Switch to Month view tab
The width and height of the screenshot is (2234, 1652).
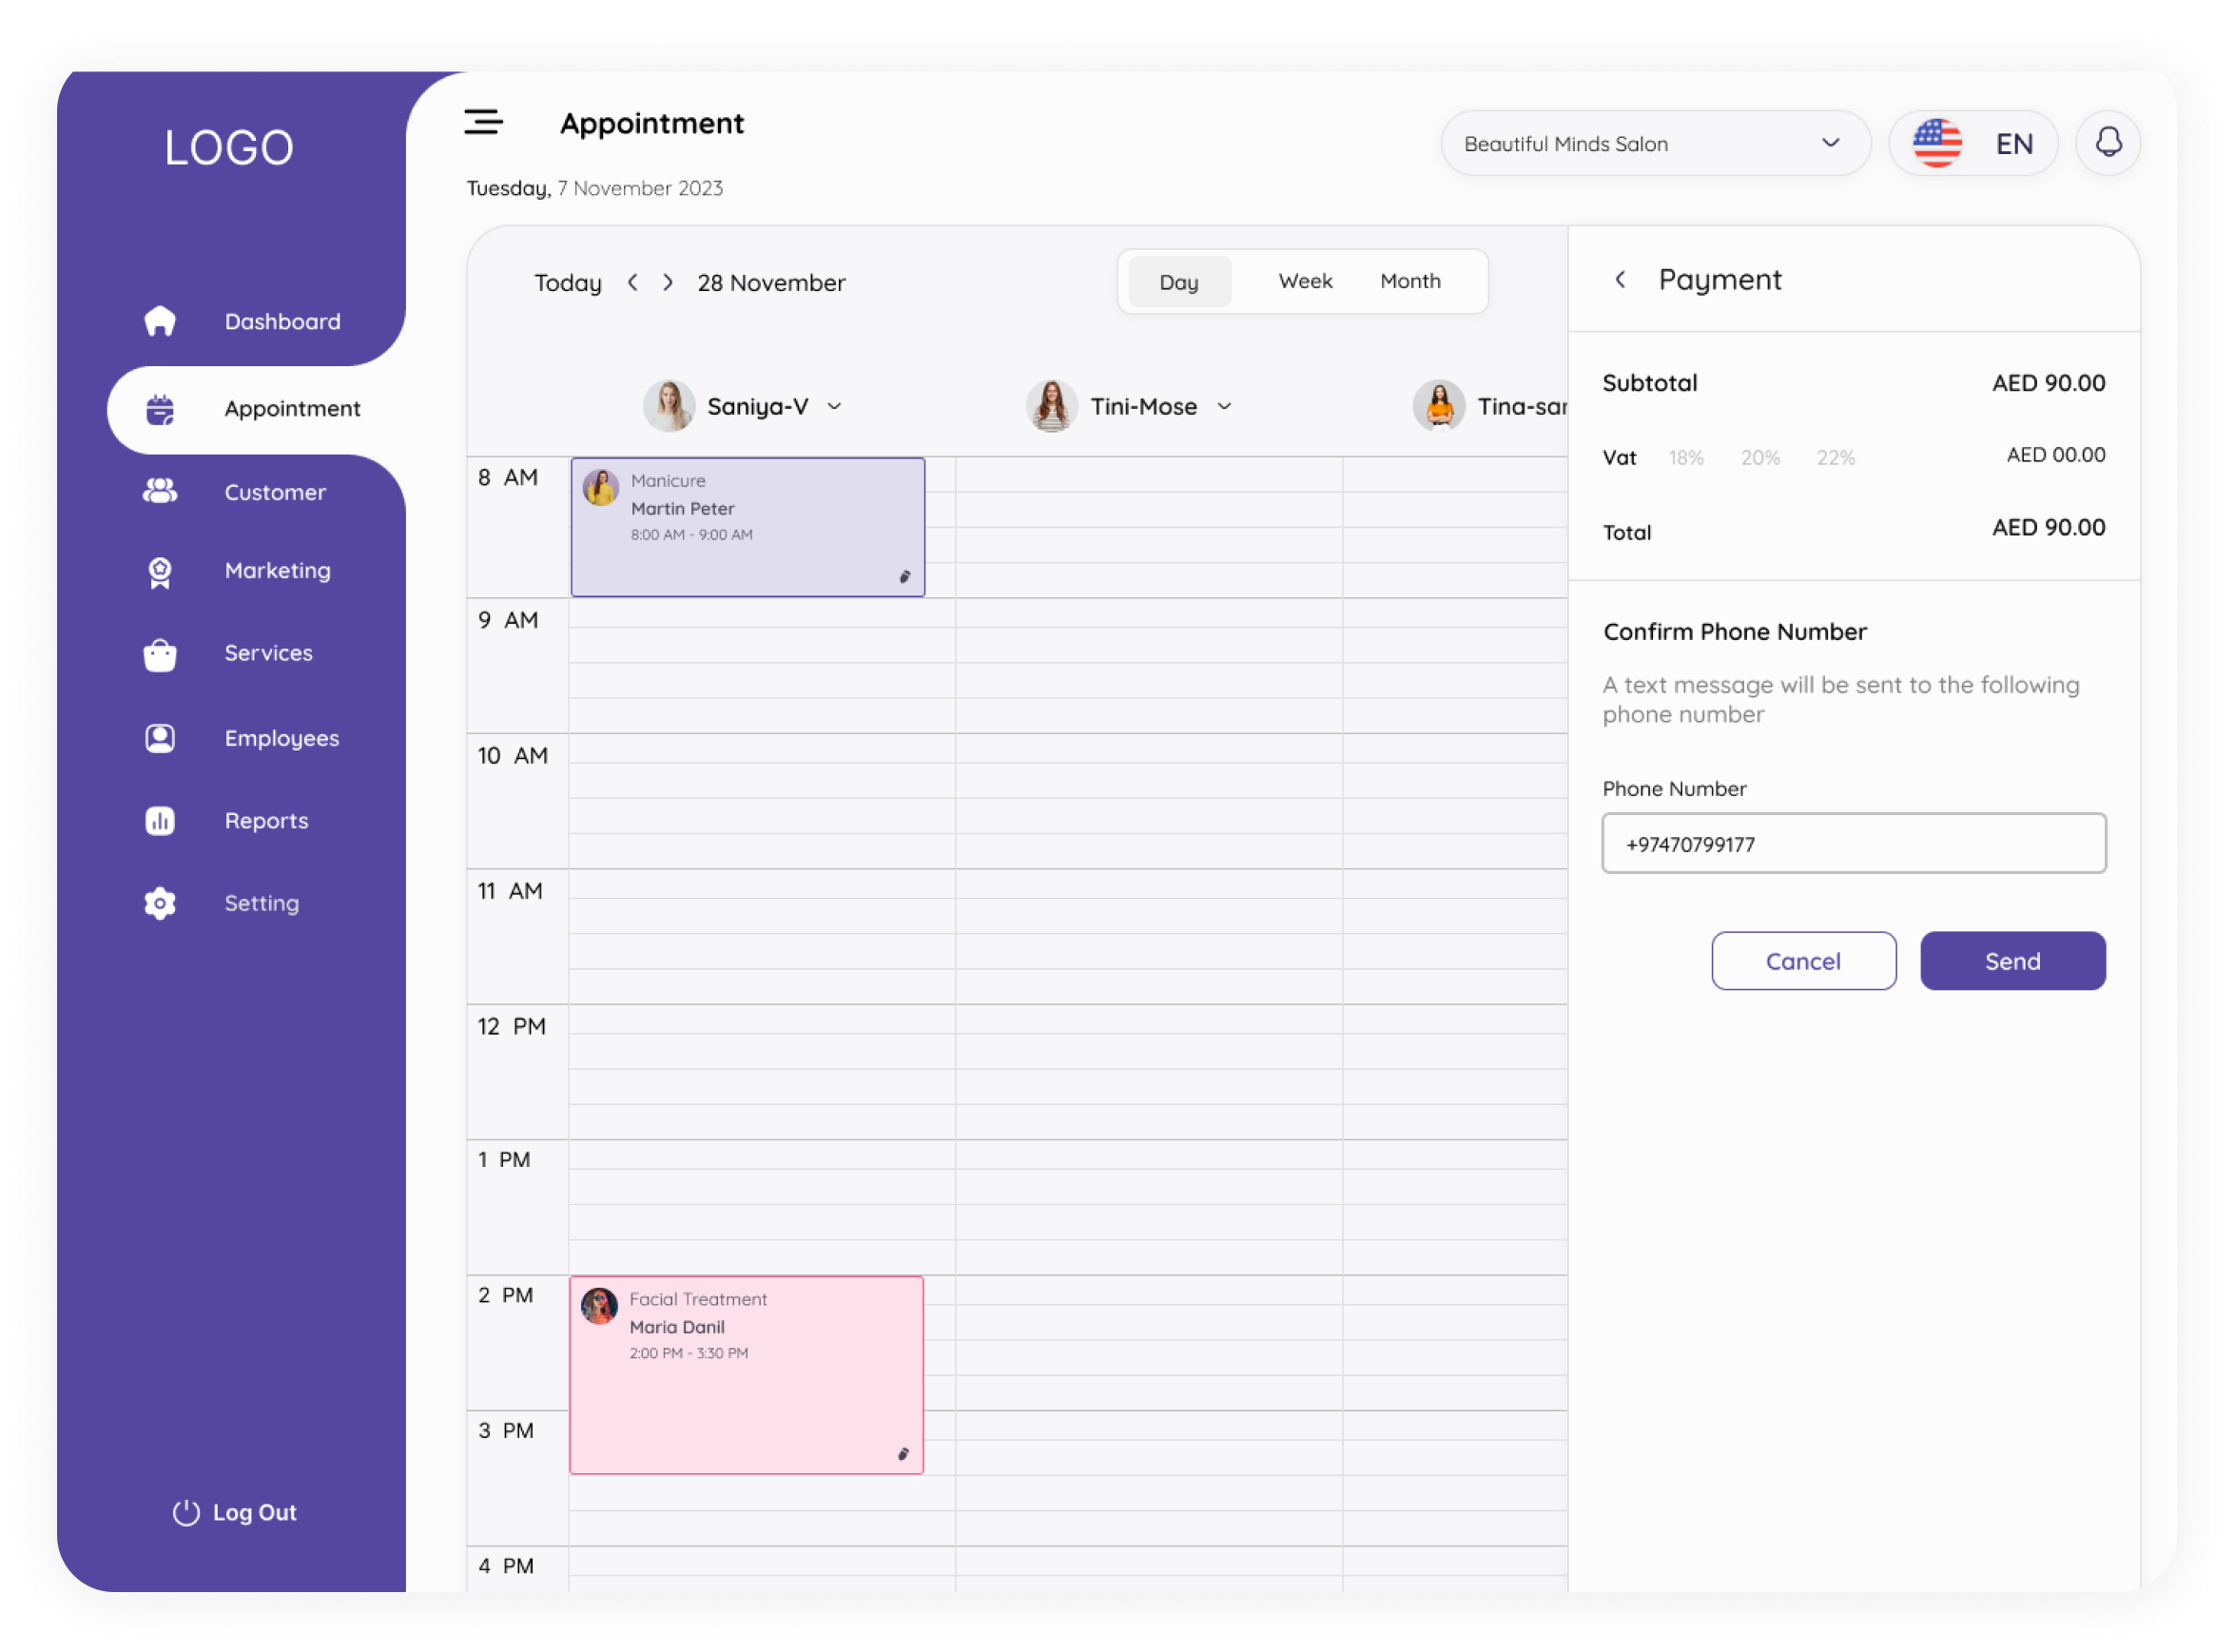pyautogui.click(x=1410, y=282)
